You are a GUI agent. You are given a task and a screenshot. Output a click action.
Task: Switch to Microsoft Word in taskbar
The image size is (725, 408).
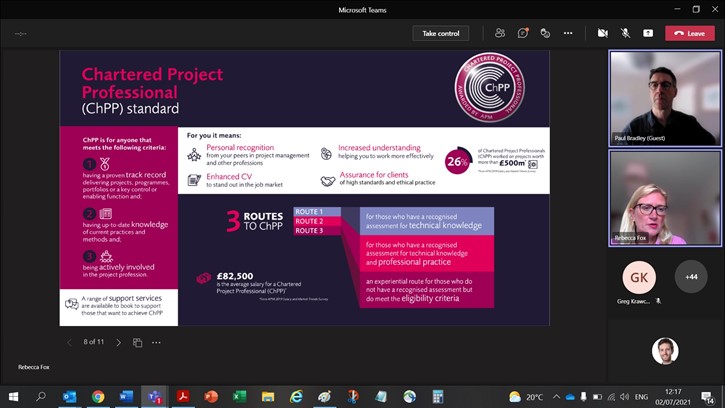point(126,396)
